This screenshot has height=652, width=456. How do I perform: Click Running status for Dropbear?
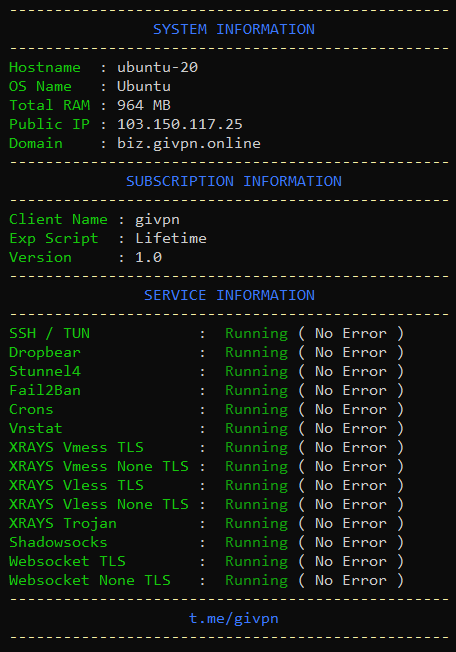(x=256, y=353)
